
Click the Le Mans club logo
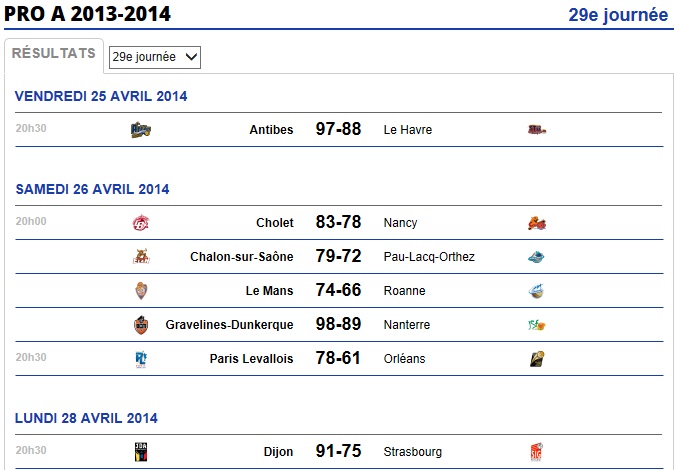point(141,291)
